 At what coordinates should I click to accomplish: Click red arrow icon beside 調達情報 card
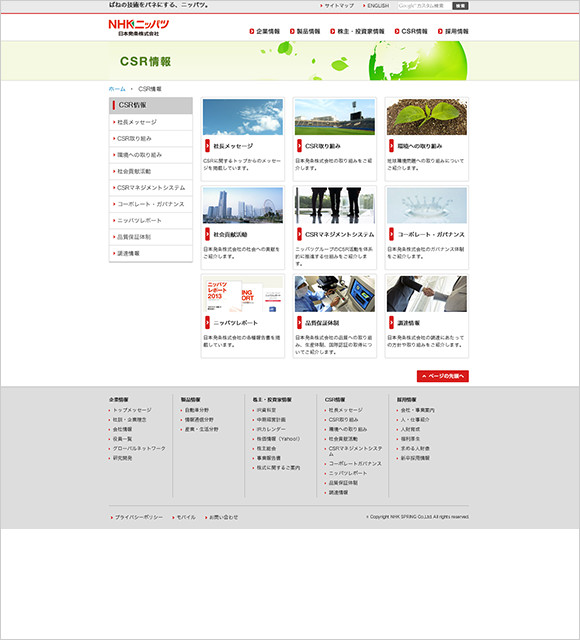coord(391,322)
